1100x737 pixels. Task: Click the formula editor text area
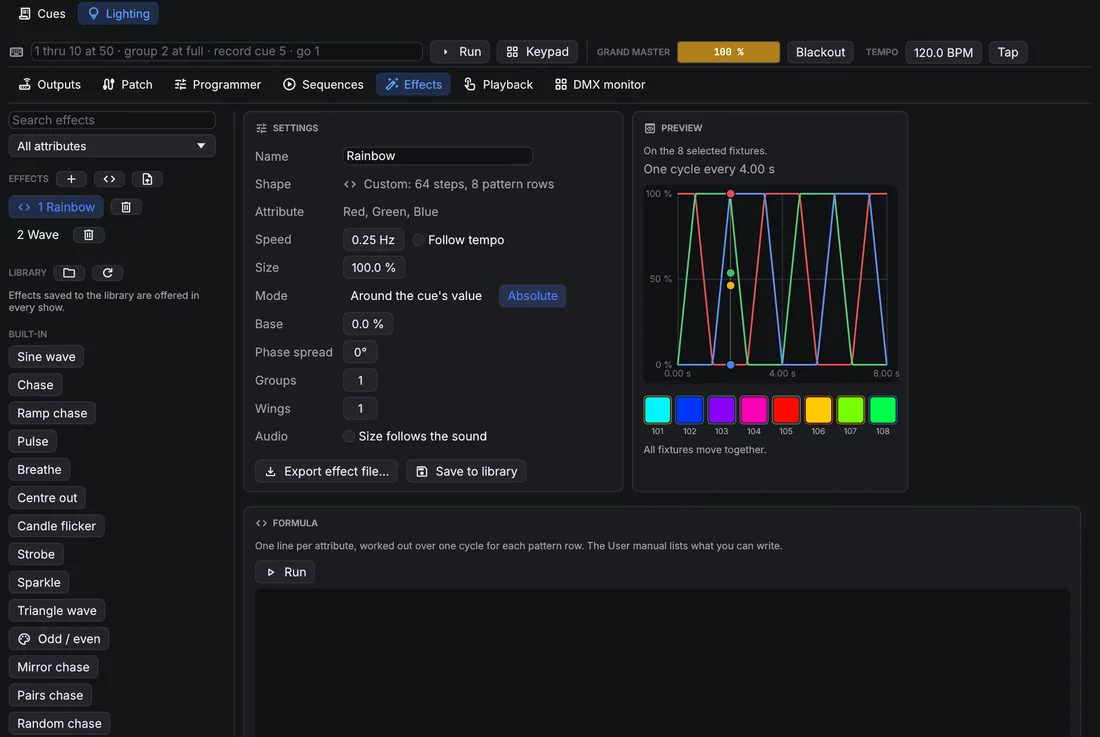tap(662, 663)
